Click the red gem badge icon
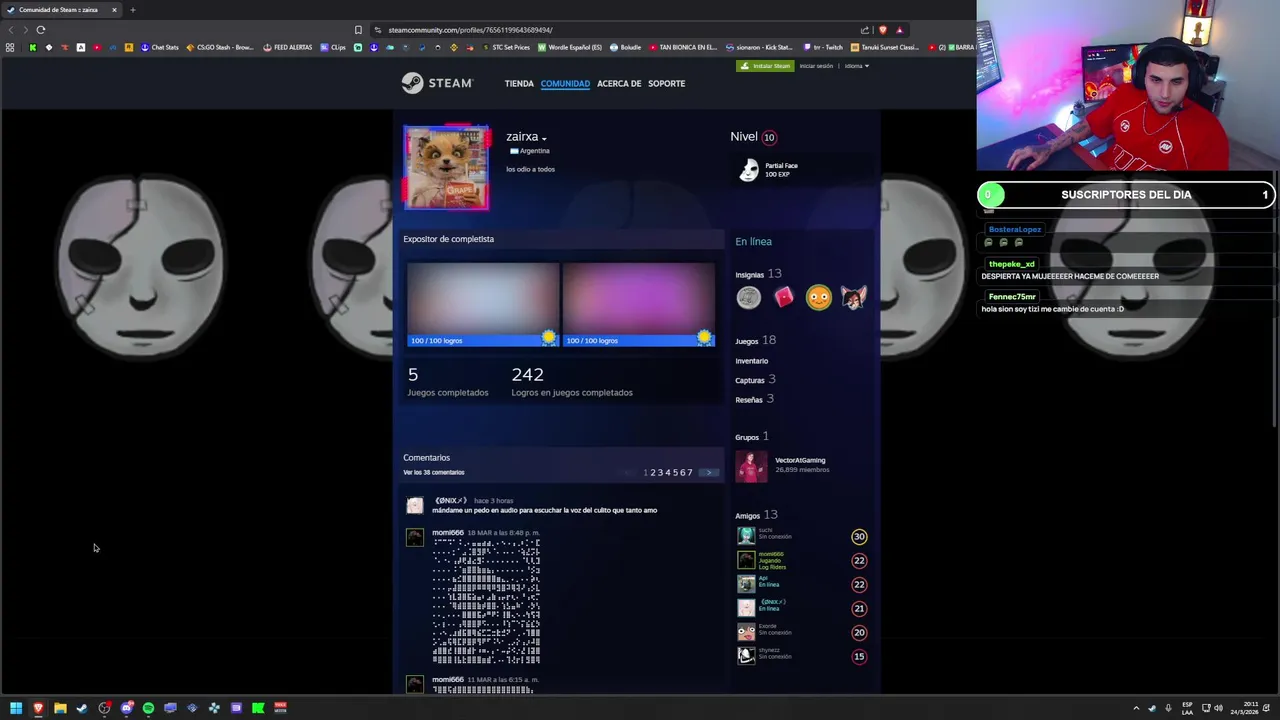The width and height of the screenshot is (1280, 720). pyautogui.click(x=784, y=297)
